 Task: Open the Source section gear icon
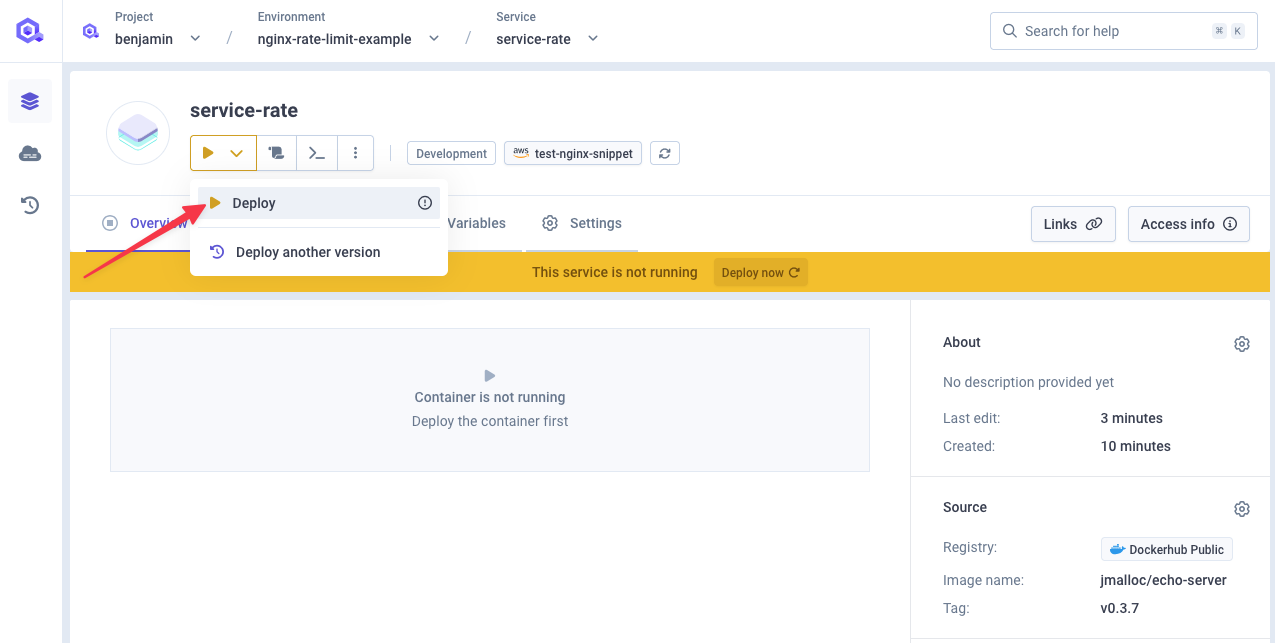(x=1241, y=508)
